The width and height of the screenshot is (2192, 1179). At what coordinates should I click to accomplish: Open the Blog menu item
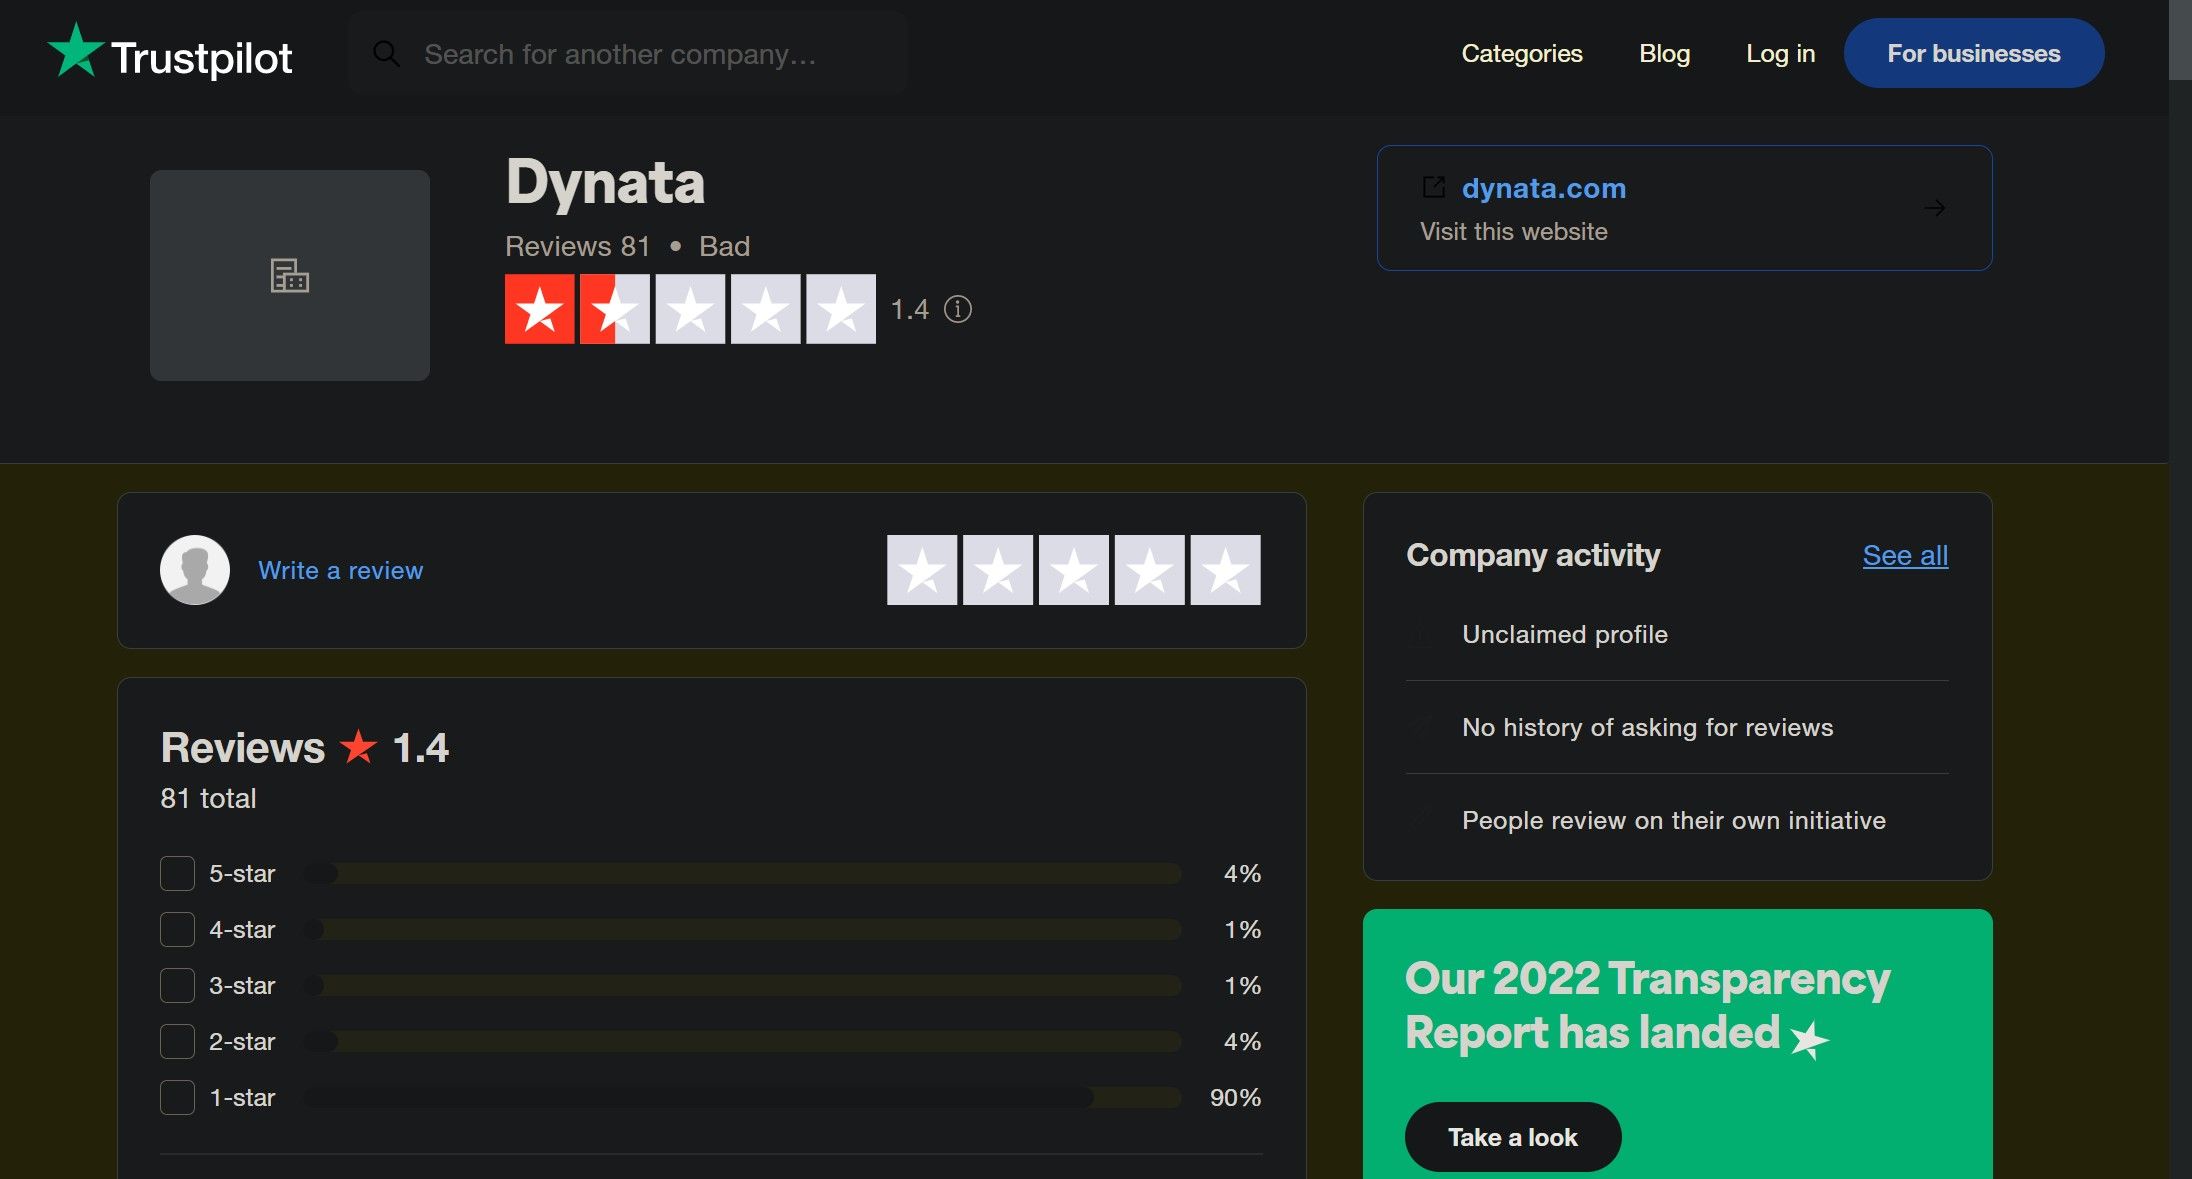pos(1664,53)
